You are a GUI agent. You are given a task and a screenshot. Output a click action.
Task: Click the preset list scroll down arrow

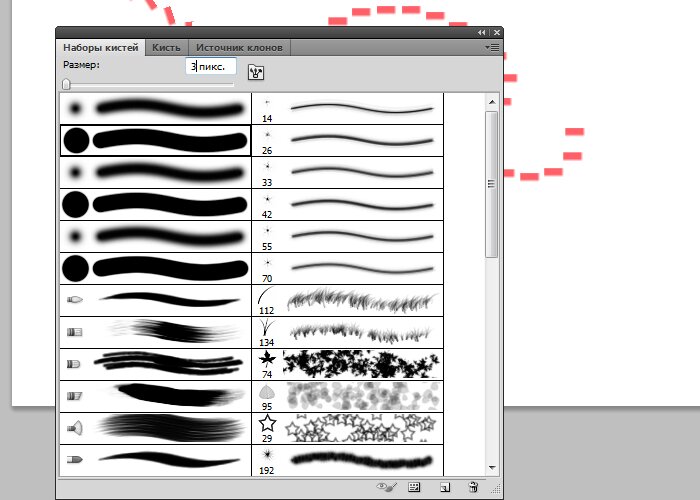[492, 468]
